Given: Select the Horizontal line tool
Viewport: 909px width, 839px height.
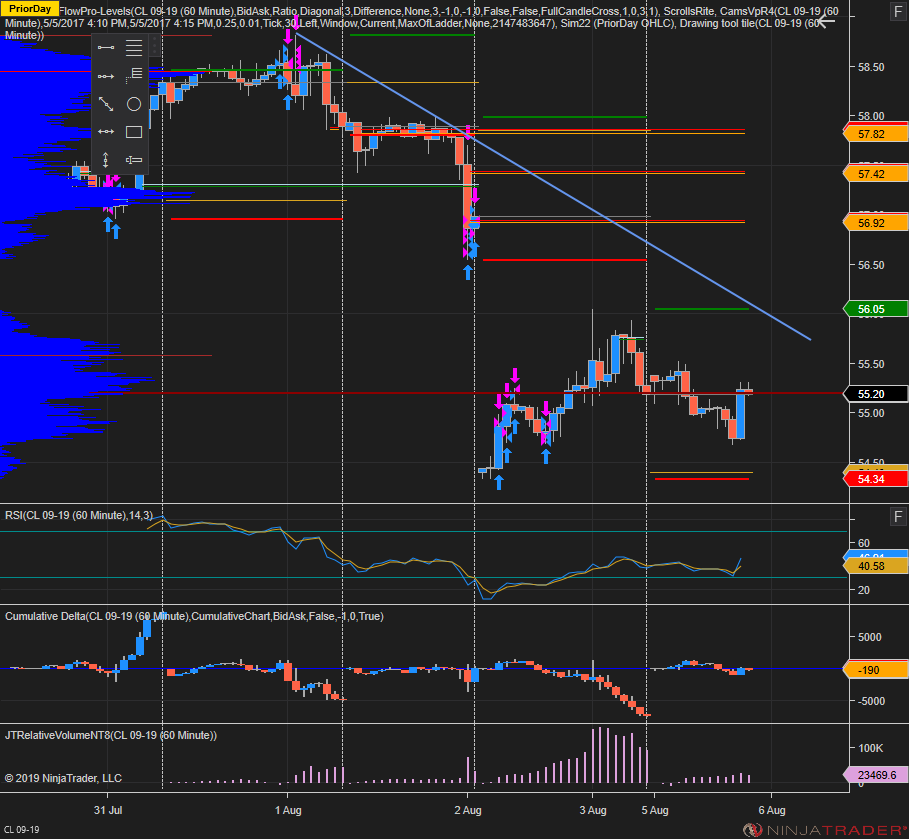Looking at the screenshot, I should coord(106,132).
